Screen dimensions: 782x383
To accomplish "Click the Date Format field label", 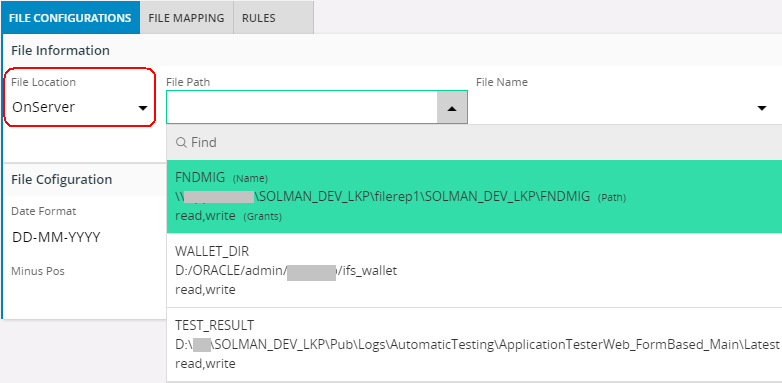I will [43, 211].
